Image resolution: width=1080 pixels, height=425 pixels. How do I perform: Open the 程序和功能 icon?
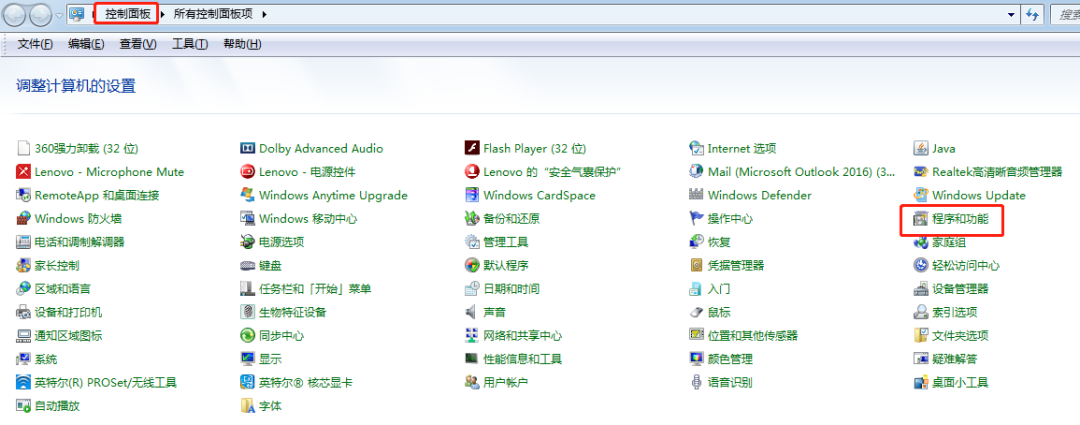pos(921,219)
